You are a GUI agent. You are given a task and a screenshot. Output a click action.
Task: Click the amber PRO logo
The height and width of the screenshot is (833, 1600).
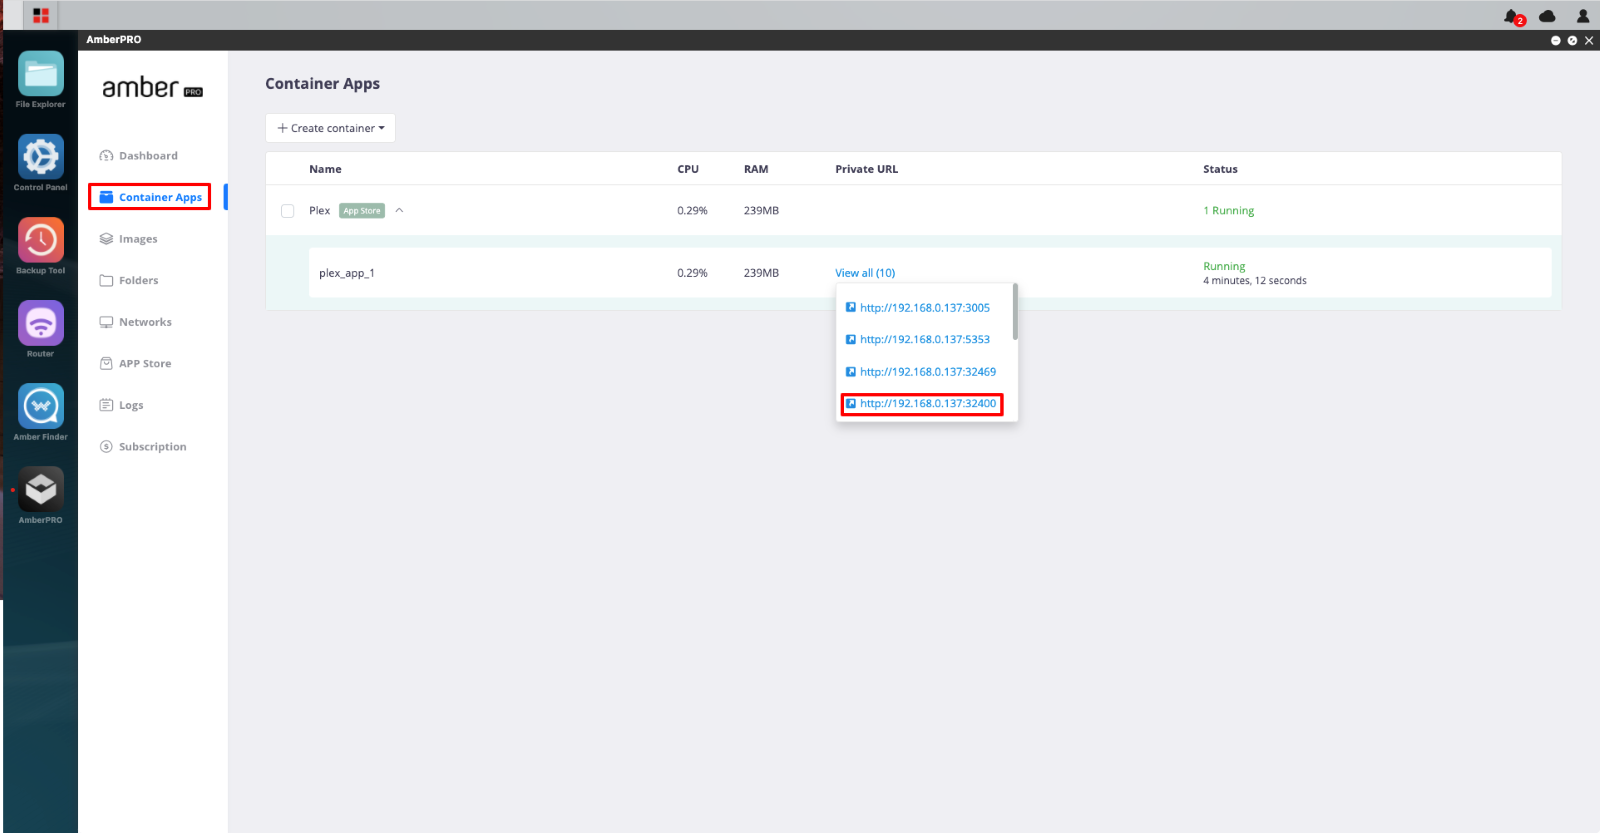coord(152,88)
